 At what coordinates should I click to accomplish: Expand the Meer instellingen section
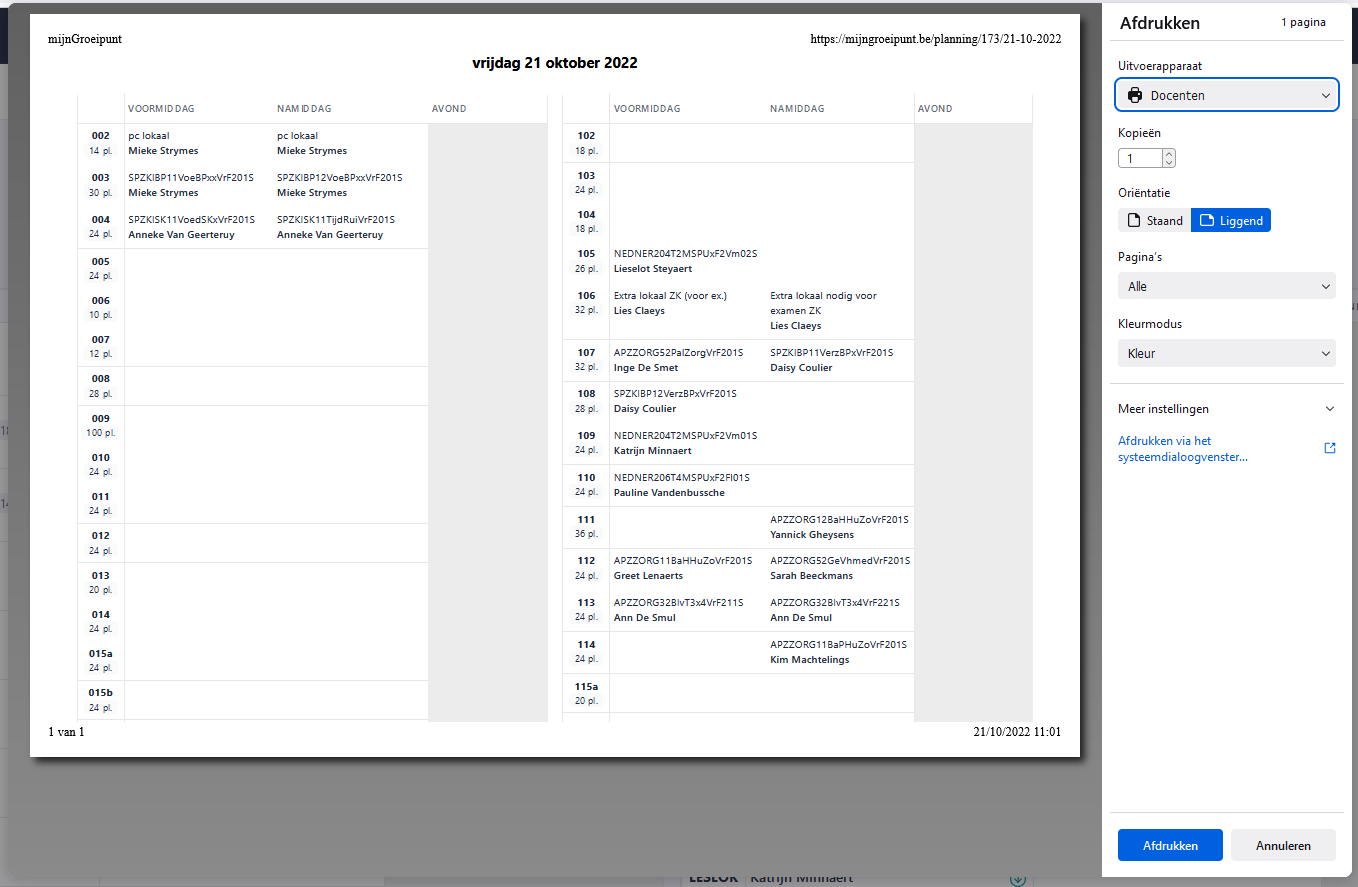tap(1226, 409)
